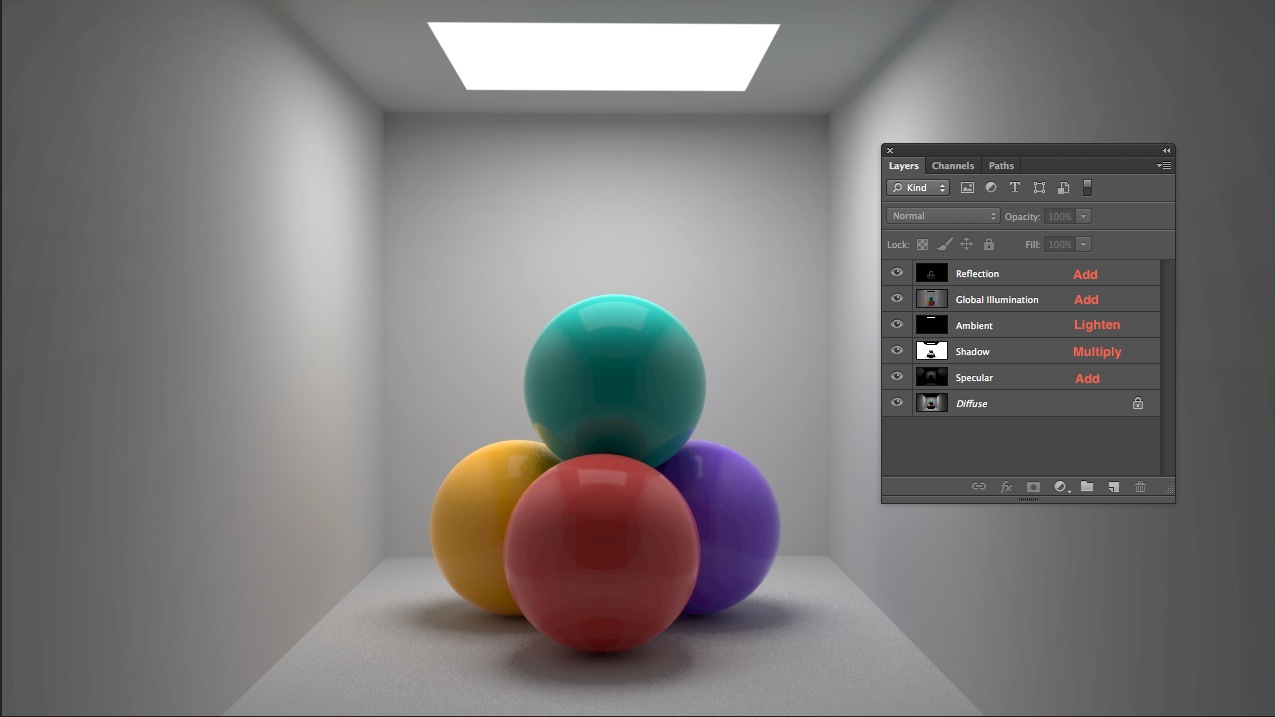
Task: Click the link layers icon
Action: [979, 487]
